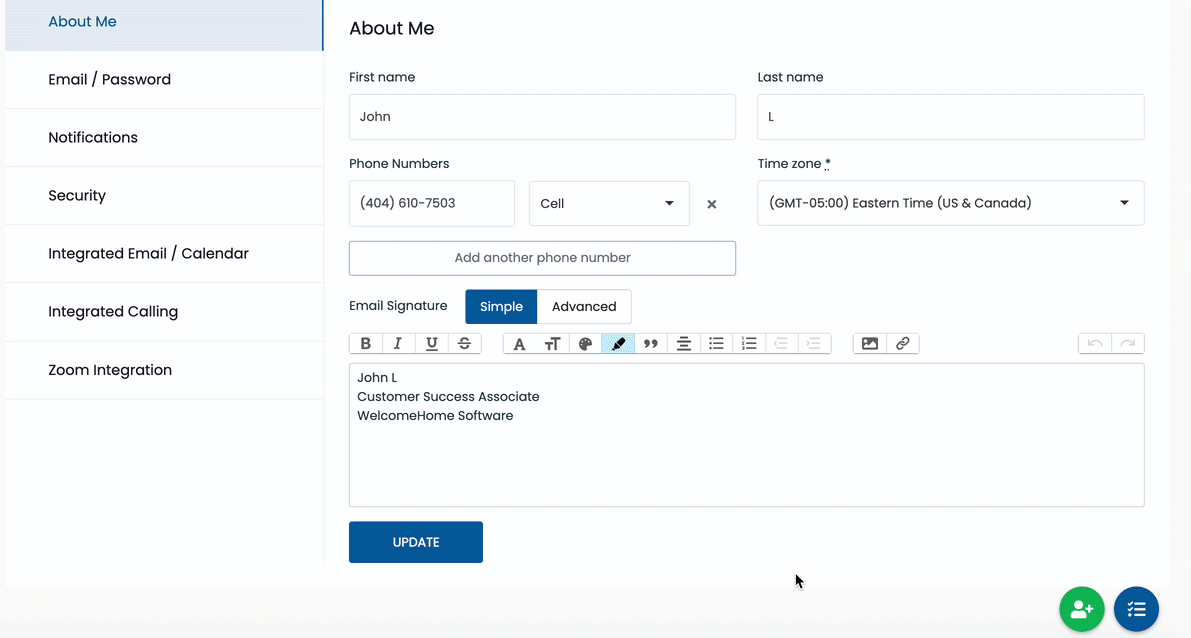Click the indent icon
Viewport: 1191px width, 638px height.
point(813,343)
